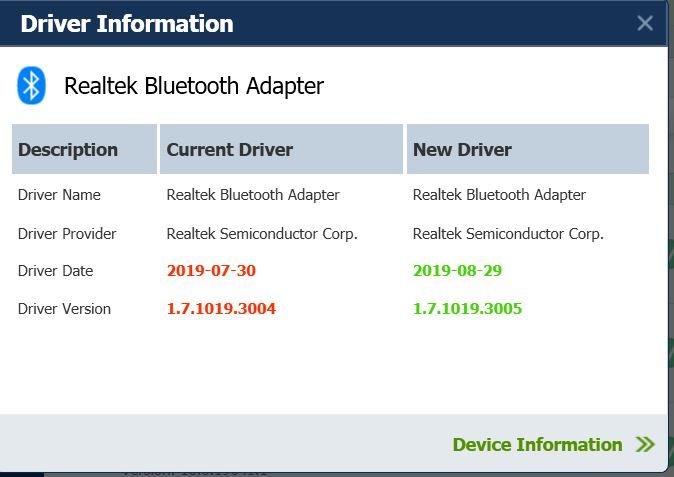Viewport: 674px width, 477px height.
Task: Select the Realtek Bluetooth Adapter title
Action: point(194,86)
